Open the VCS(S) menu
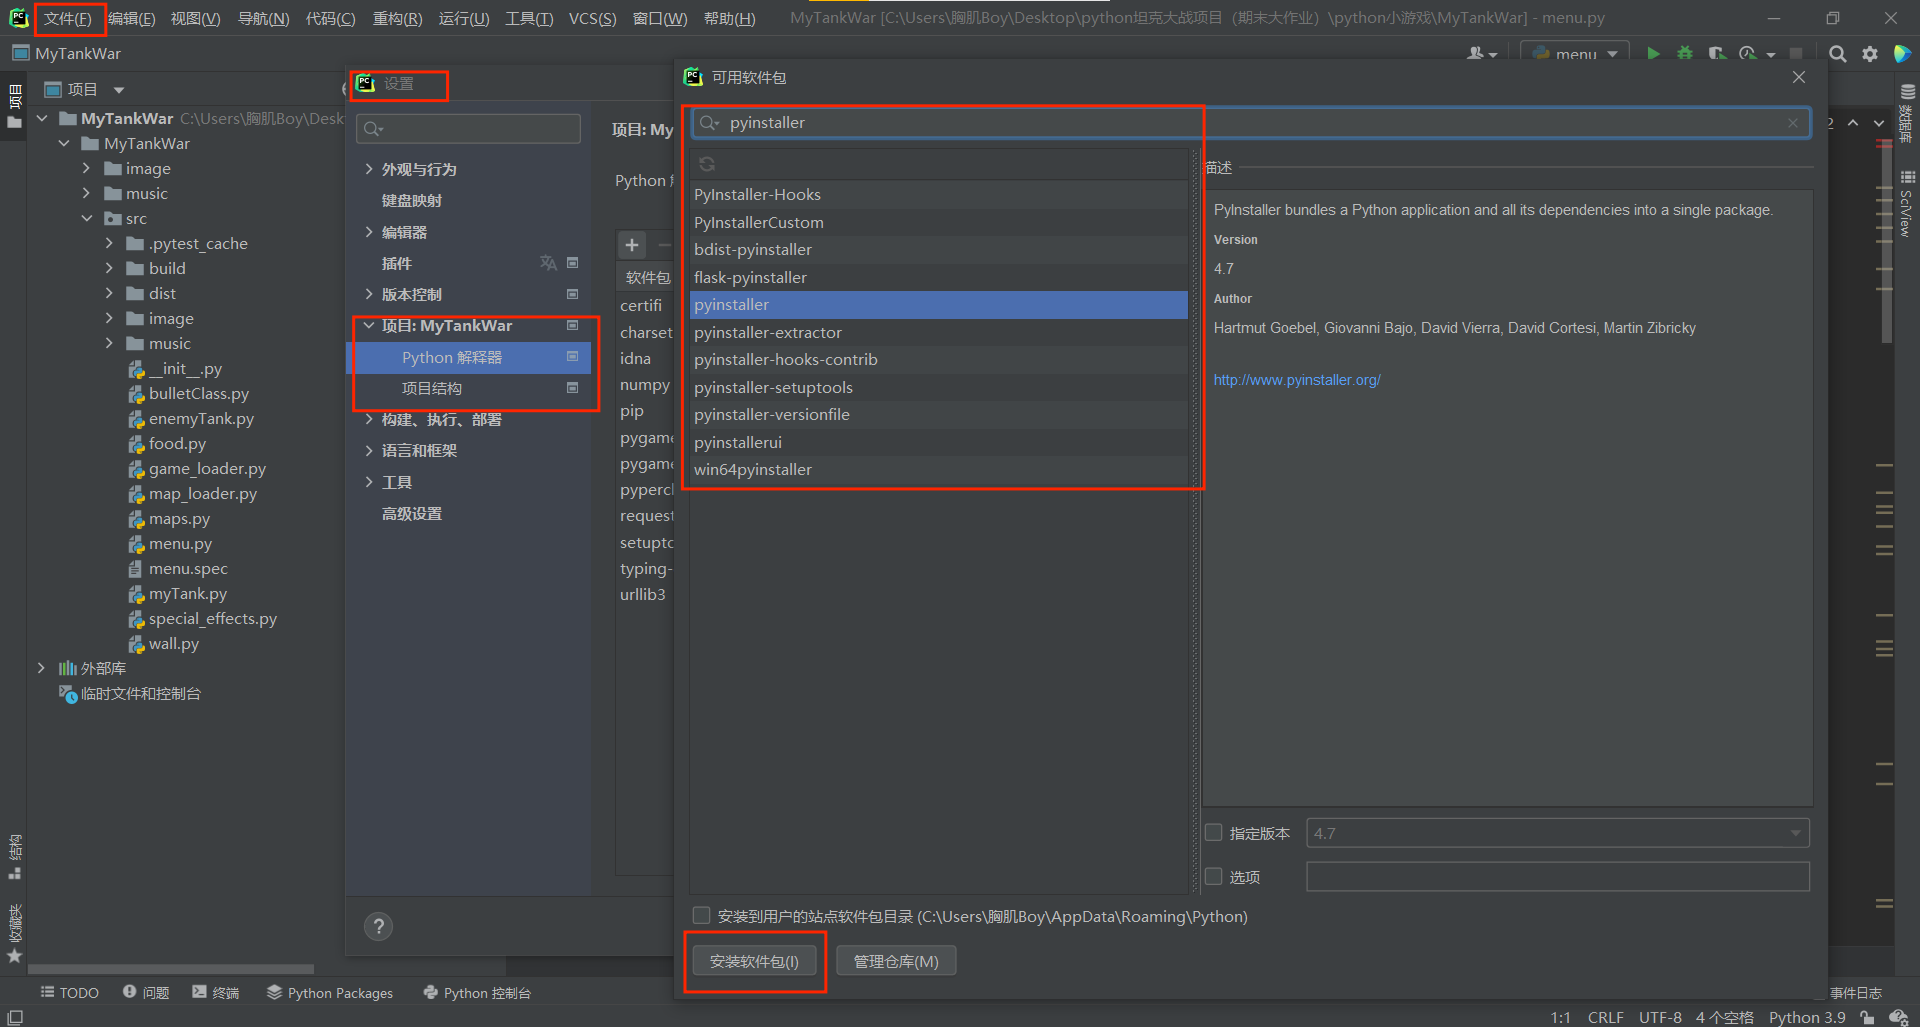Screen dimensions: 1920x1027 (592, 18)
